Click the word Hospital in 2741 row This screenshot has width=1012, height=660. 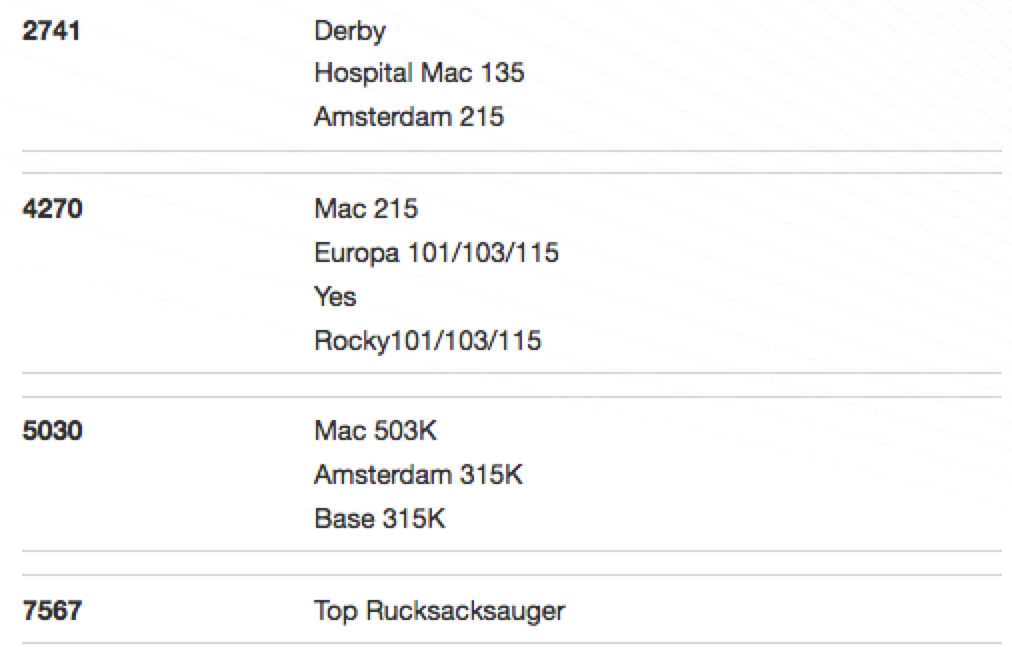(363, 74)
